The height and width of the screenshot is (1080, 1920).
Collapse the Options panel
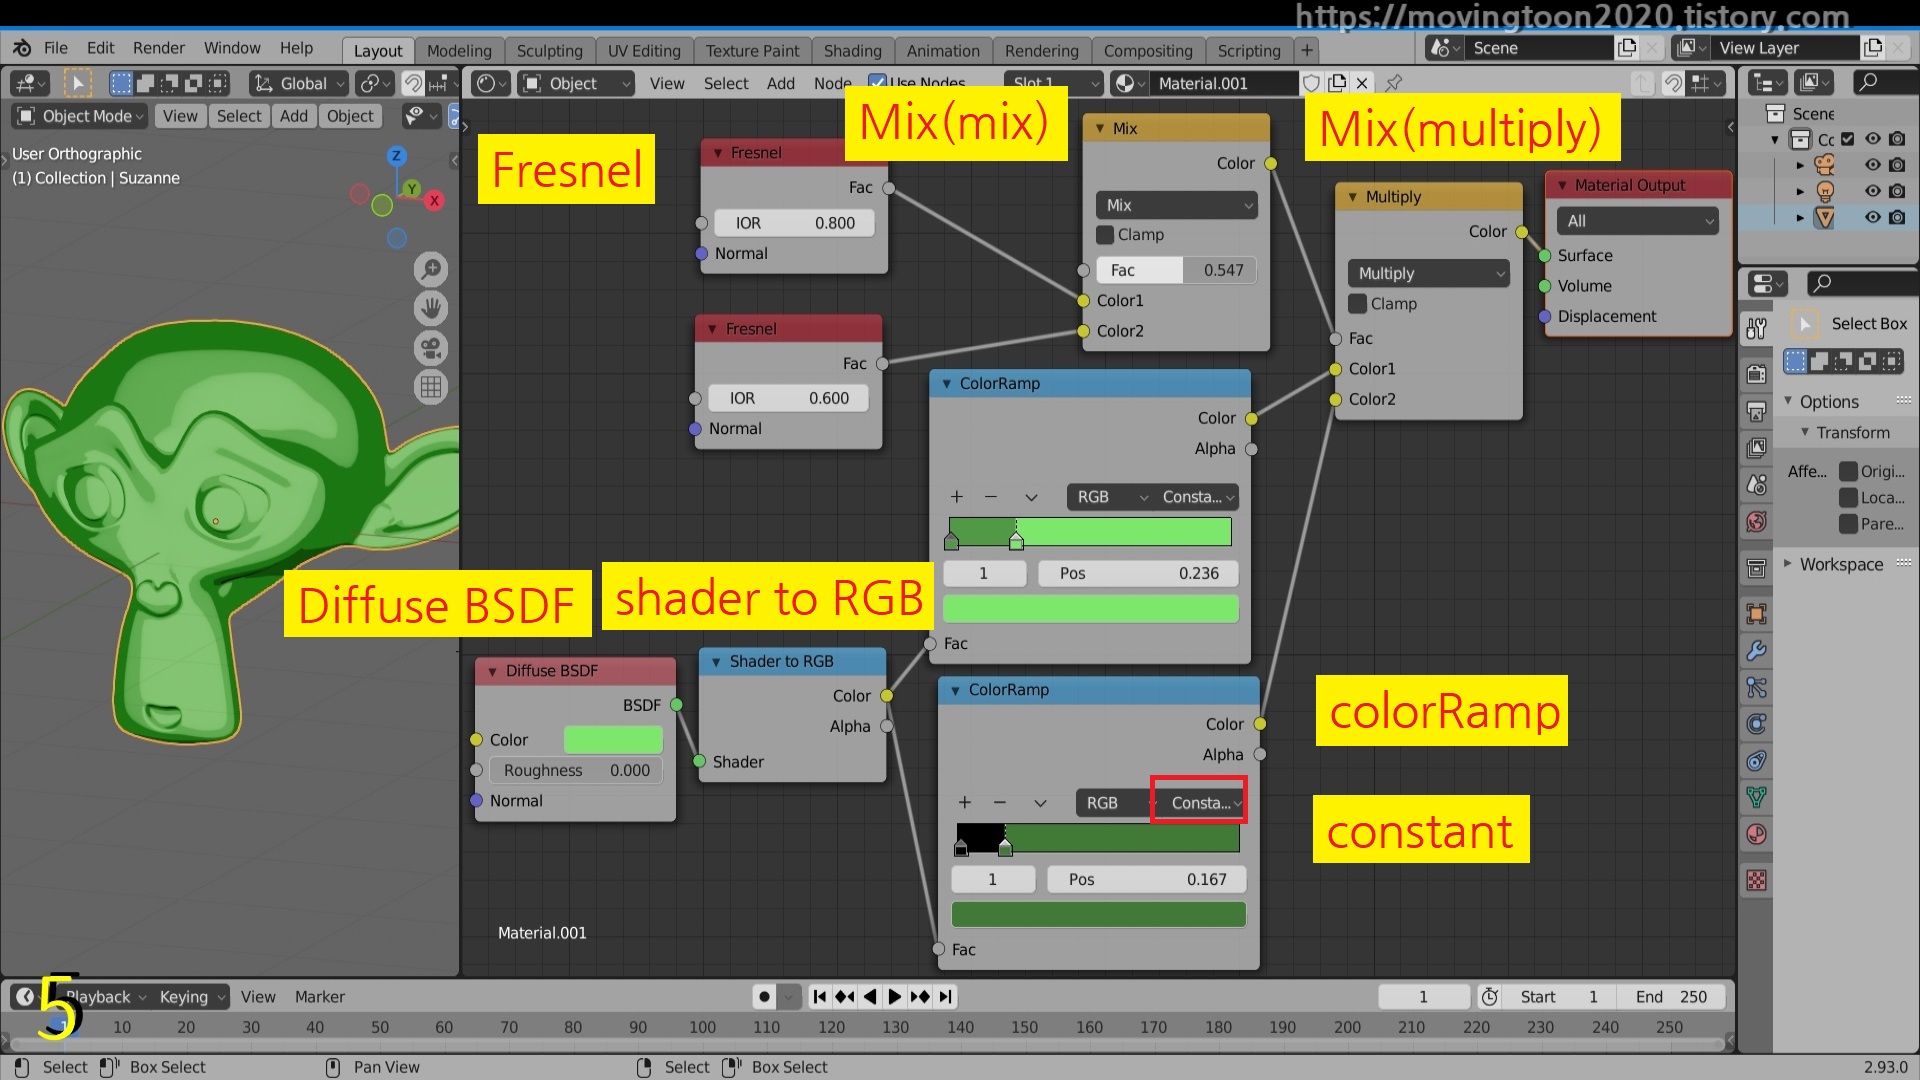(1829, 402)
